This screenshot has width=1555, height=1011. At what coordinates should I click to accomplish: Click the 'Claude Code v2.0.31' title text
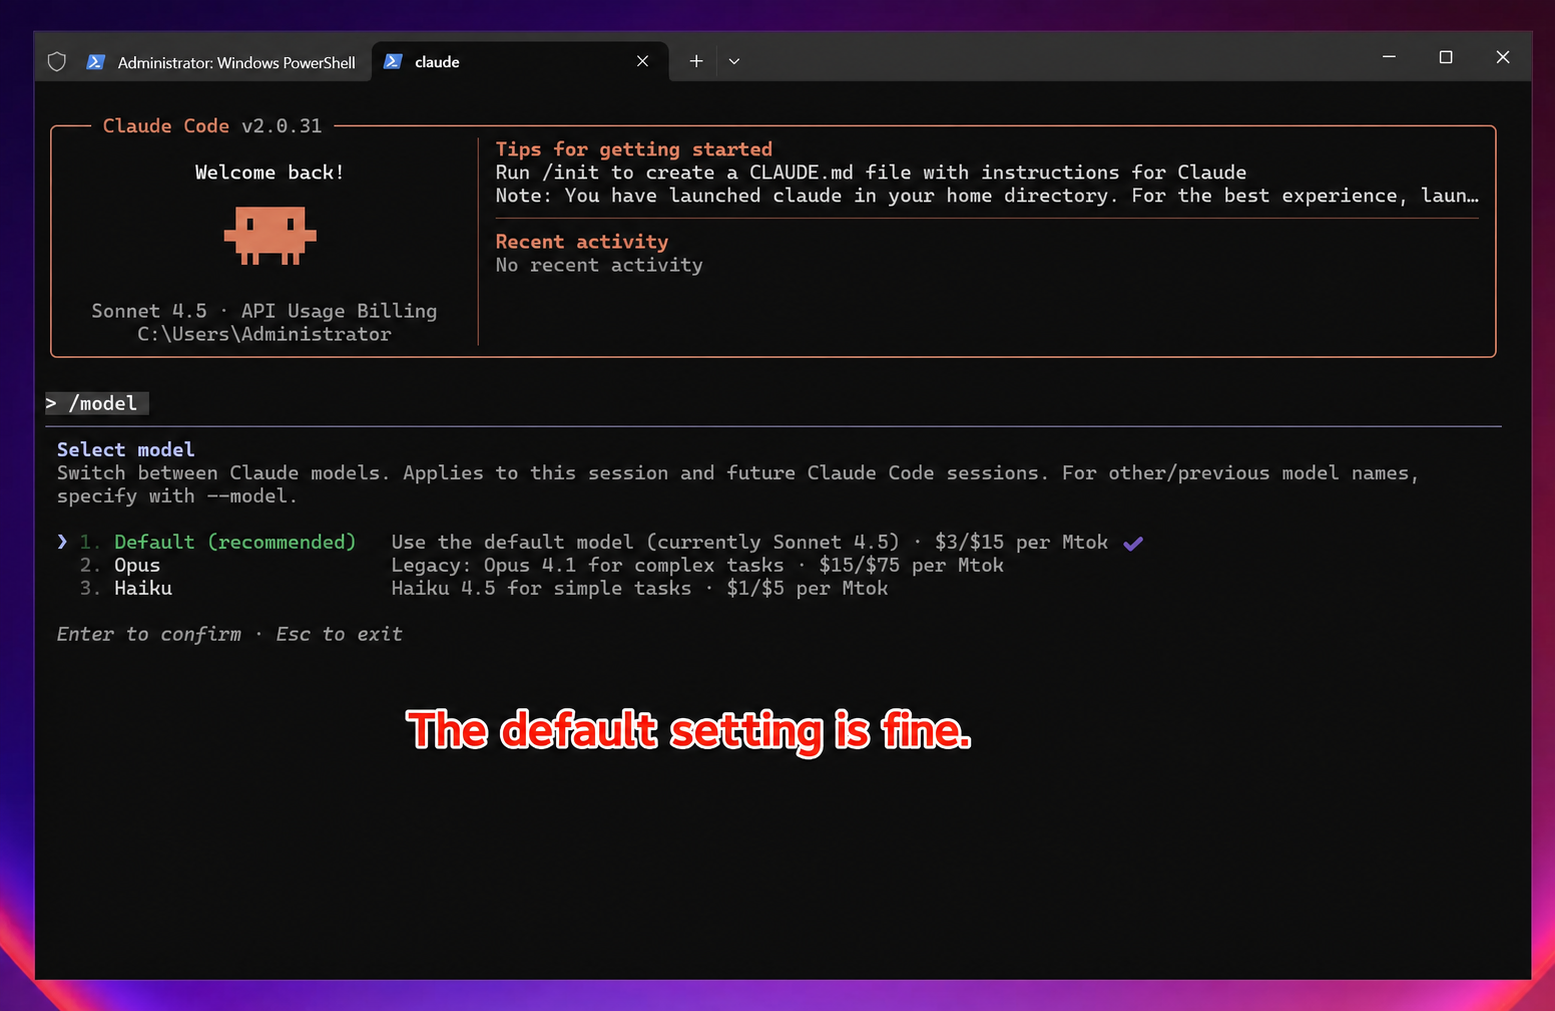212,126
